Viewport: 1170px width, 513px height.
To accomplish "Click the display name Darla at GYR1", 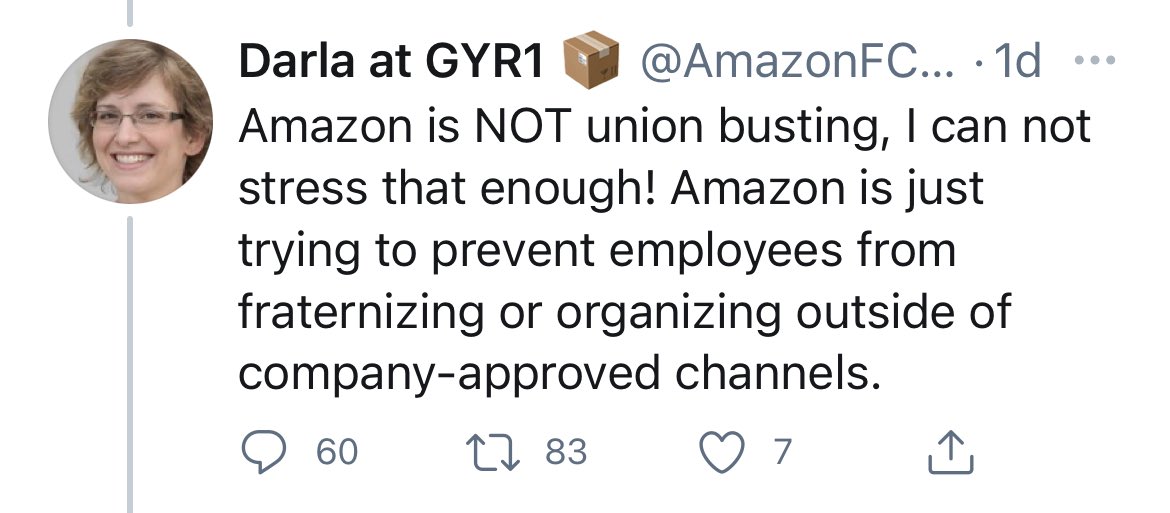I will point(392,64).
